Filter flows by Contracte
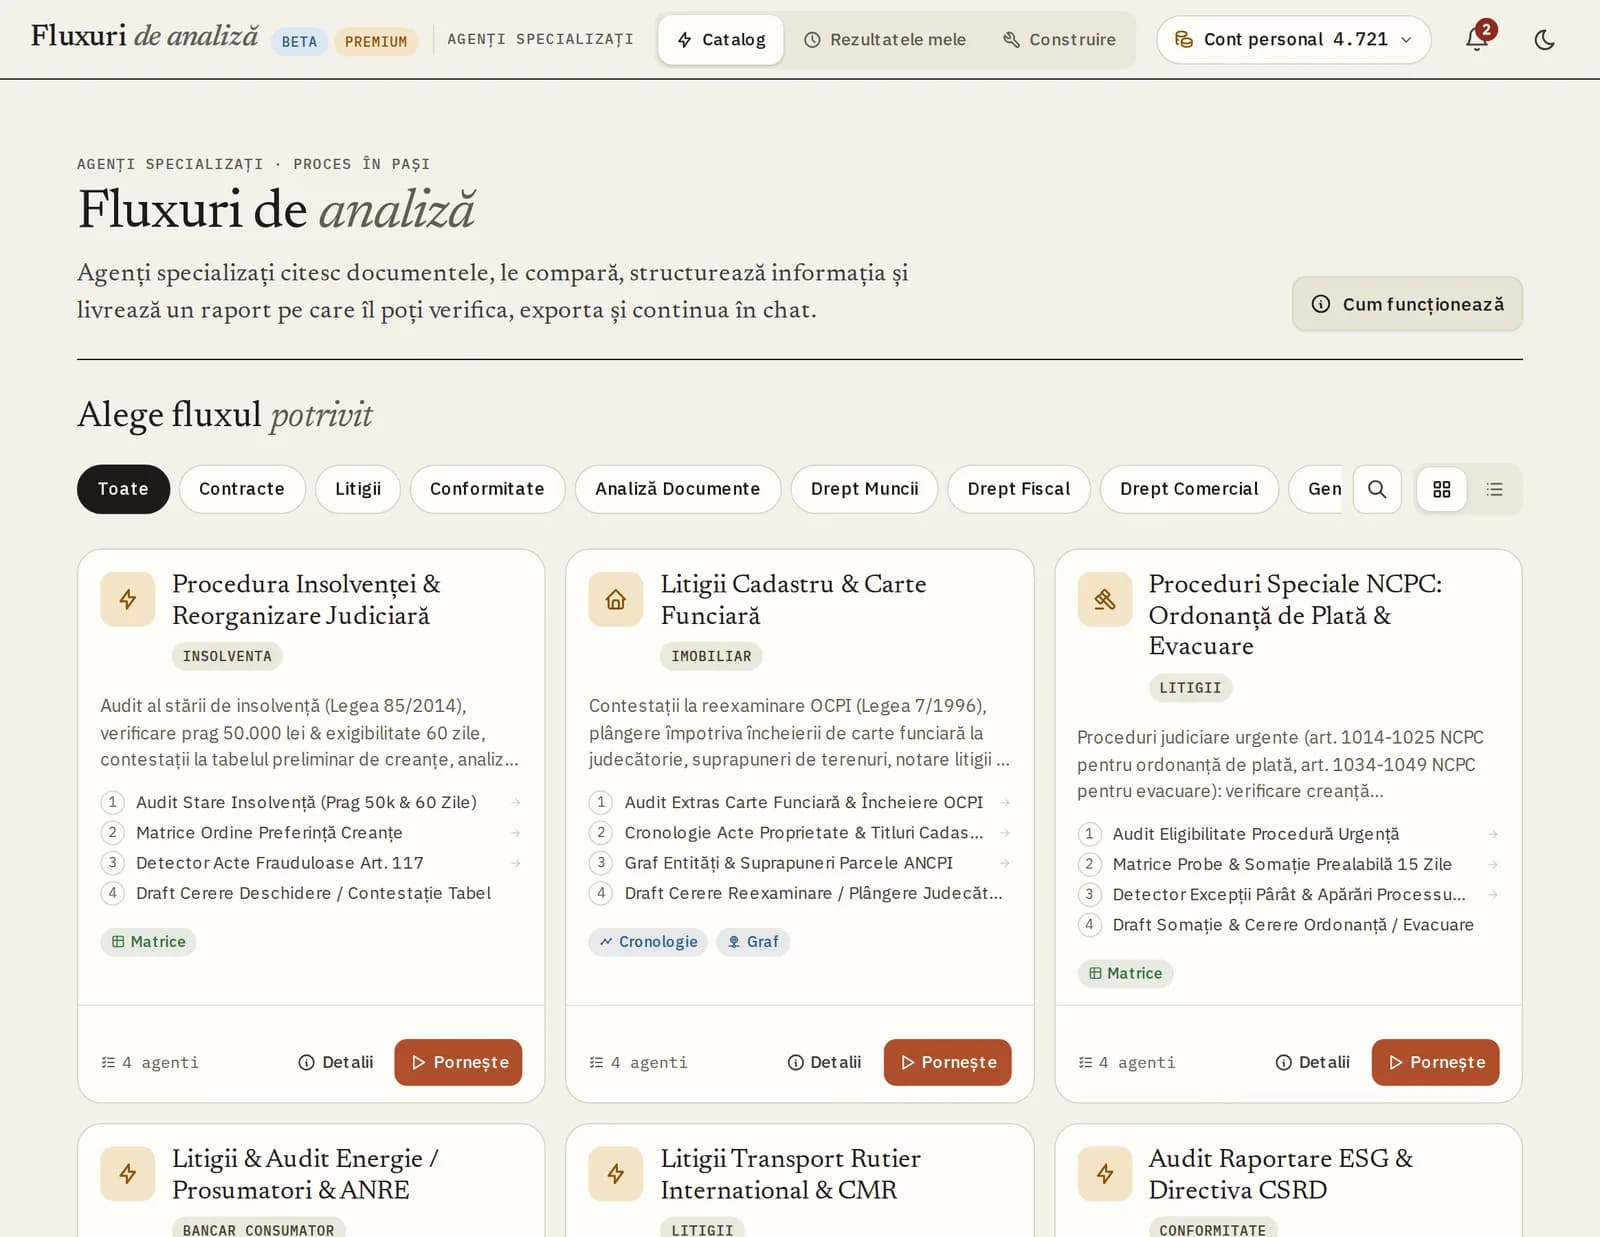Screen dimensions: 1600x1237 click(x=242, y=489)
